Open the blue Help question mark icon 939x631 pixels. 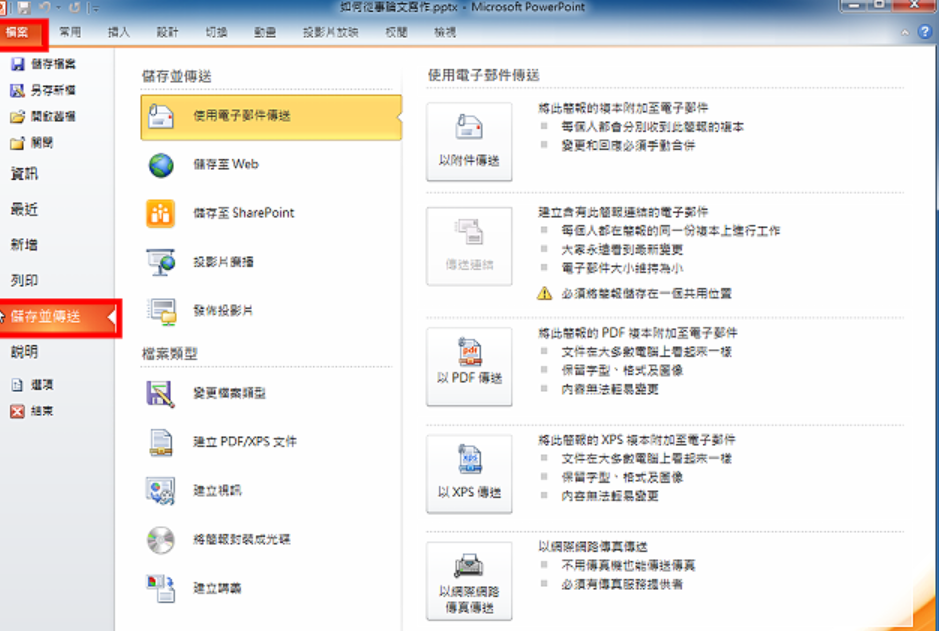(x=925, y=32)
